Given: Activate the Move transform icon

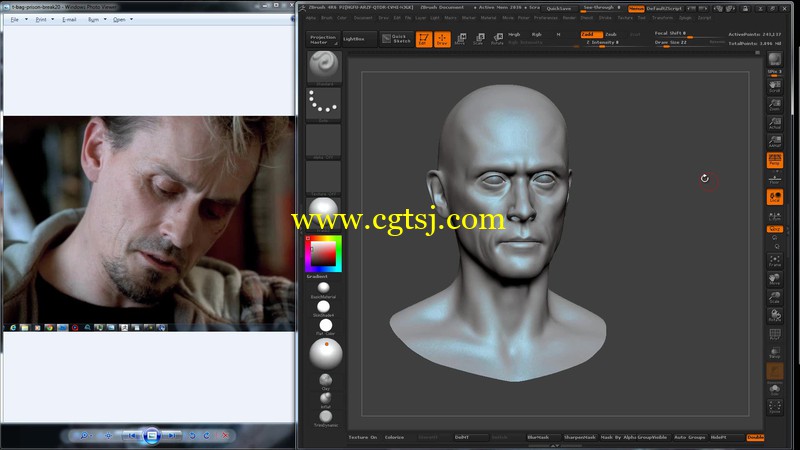Looking at the screenshot, I should [460, 39].
